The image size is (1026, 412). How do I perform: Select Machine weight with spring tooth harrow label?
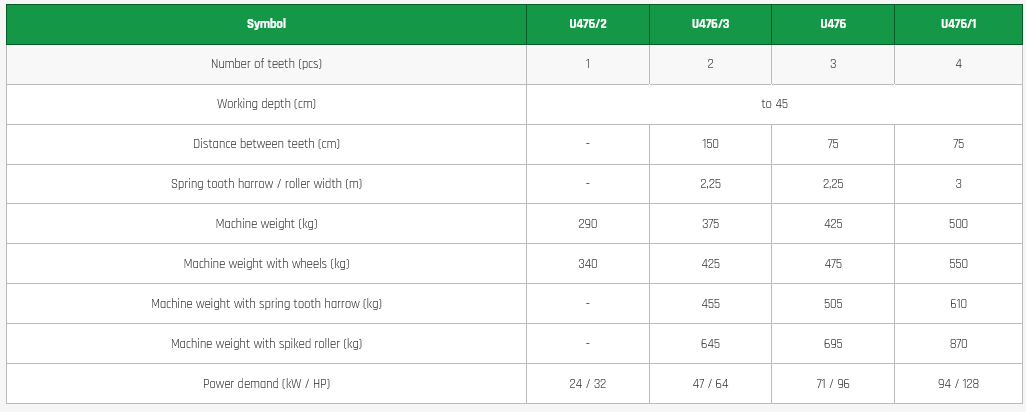(x=266, y=304)
